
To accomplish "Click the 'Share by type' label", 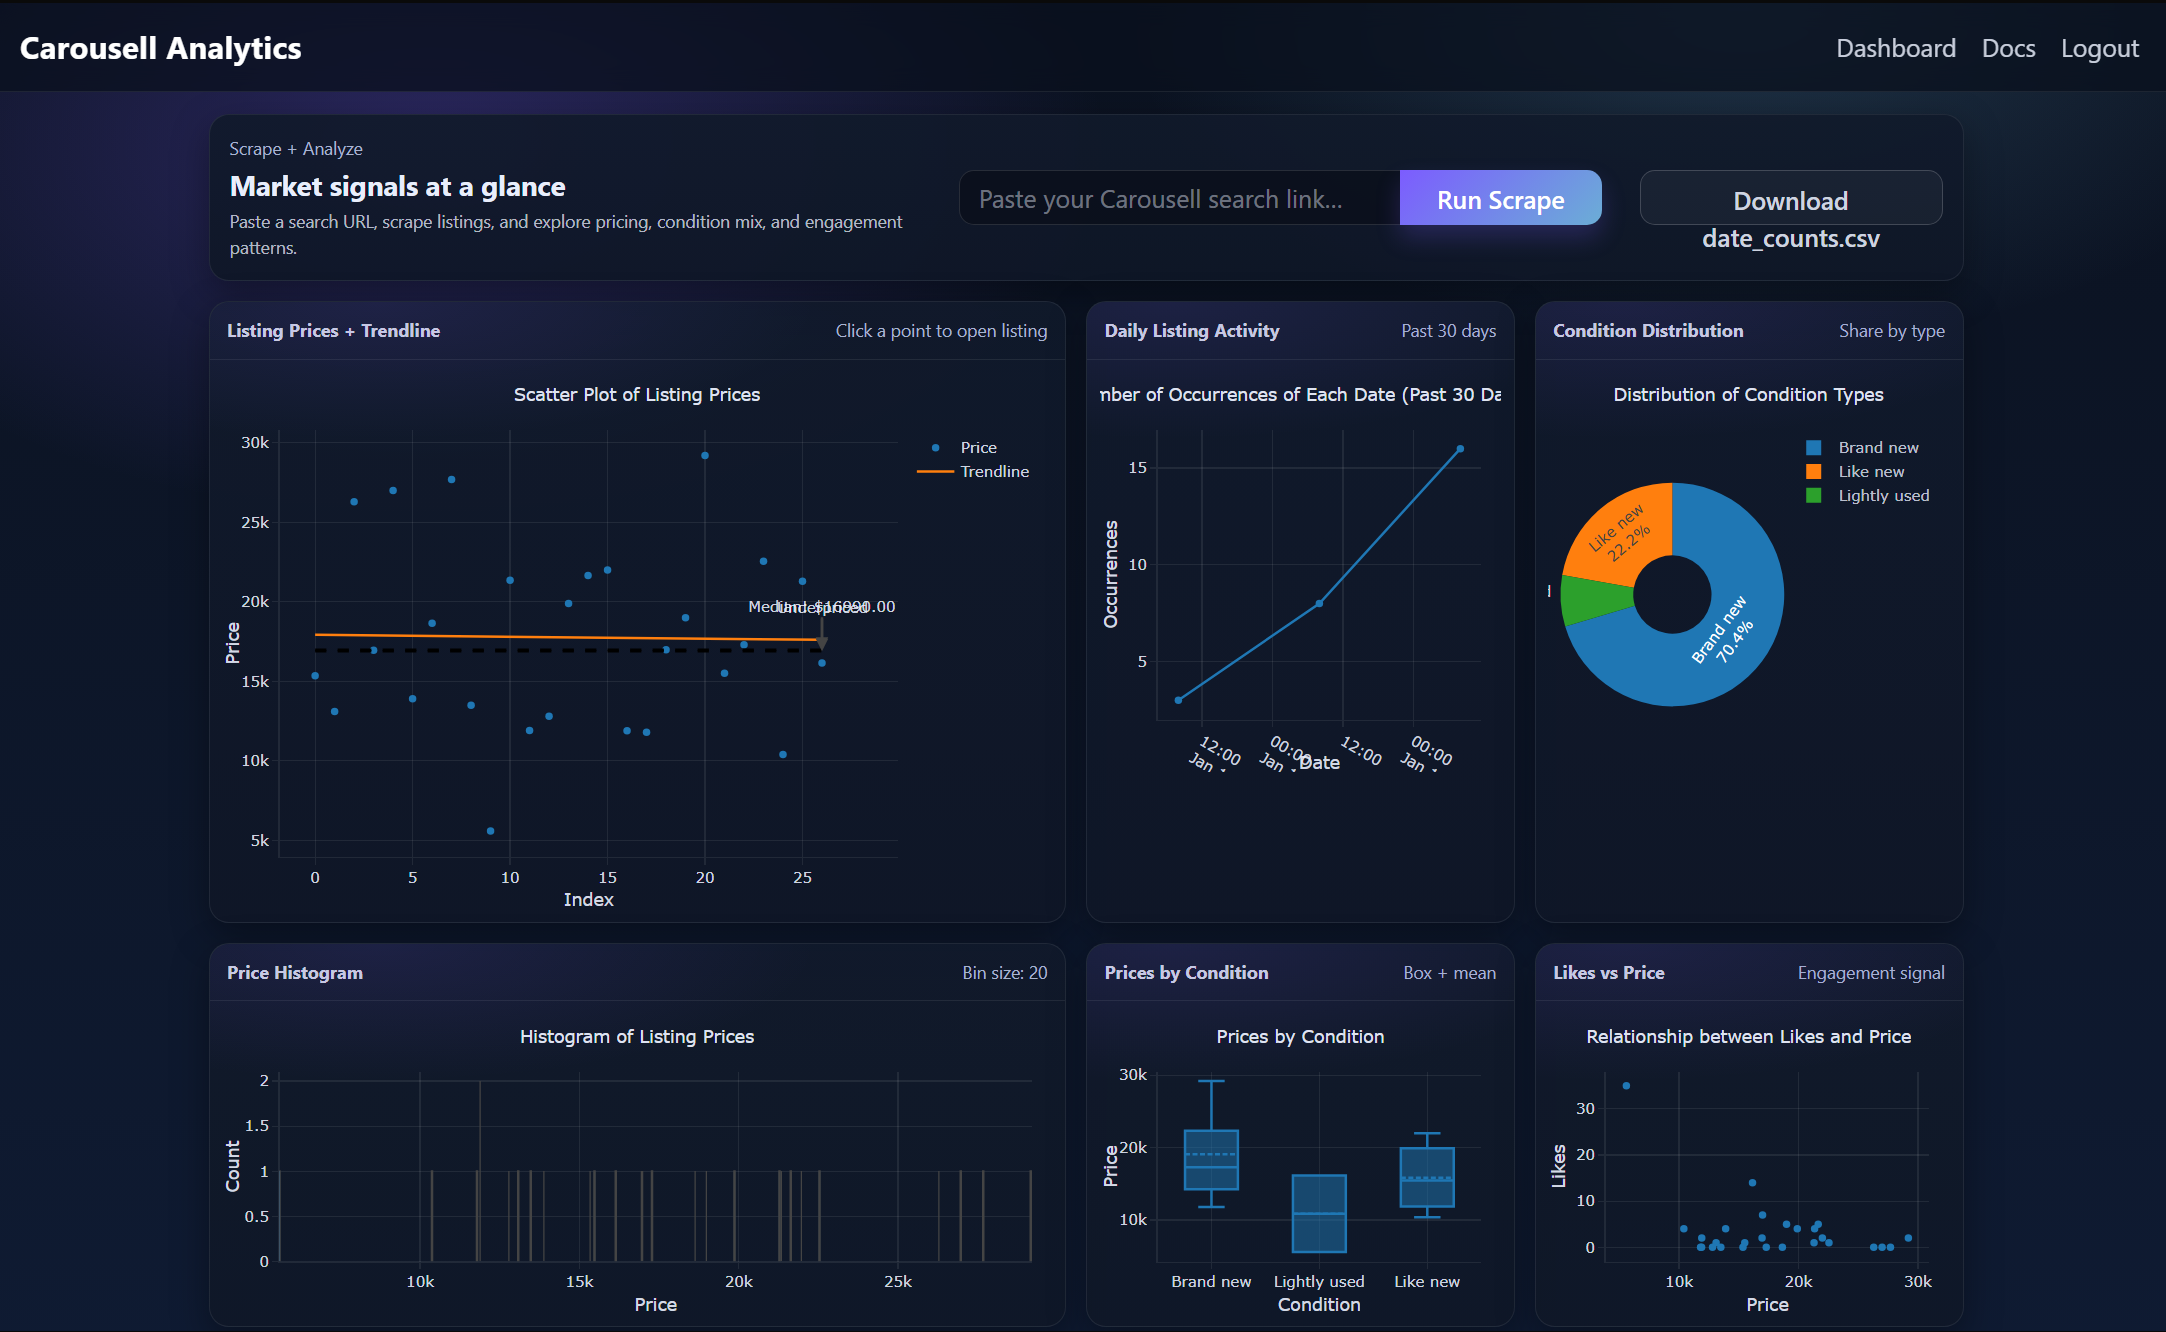I will (x=1891, y=331).
